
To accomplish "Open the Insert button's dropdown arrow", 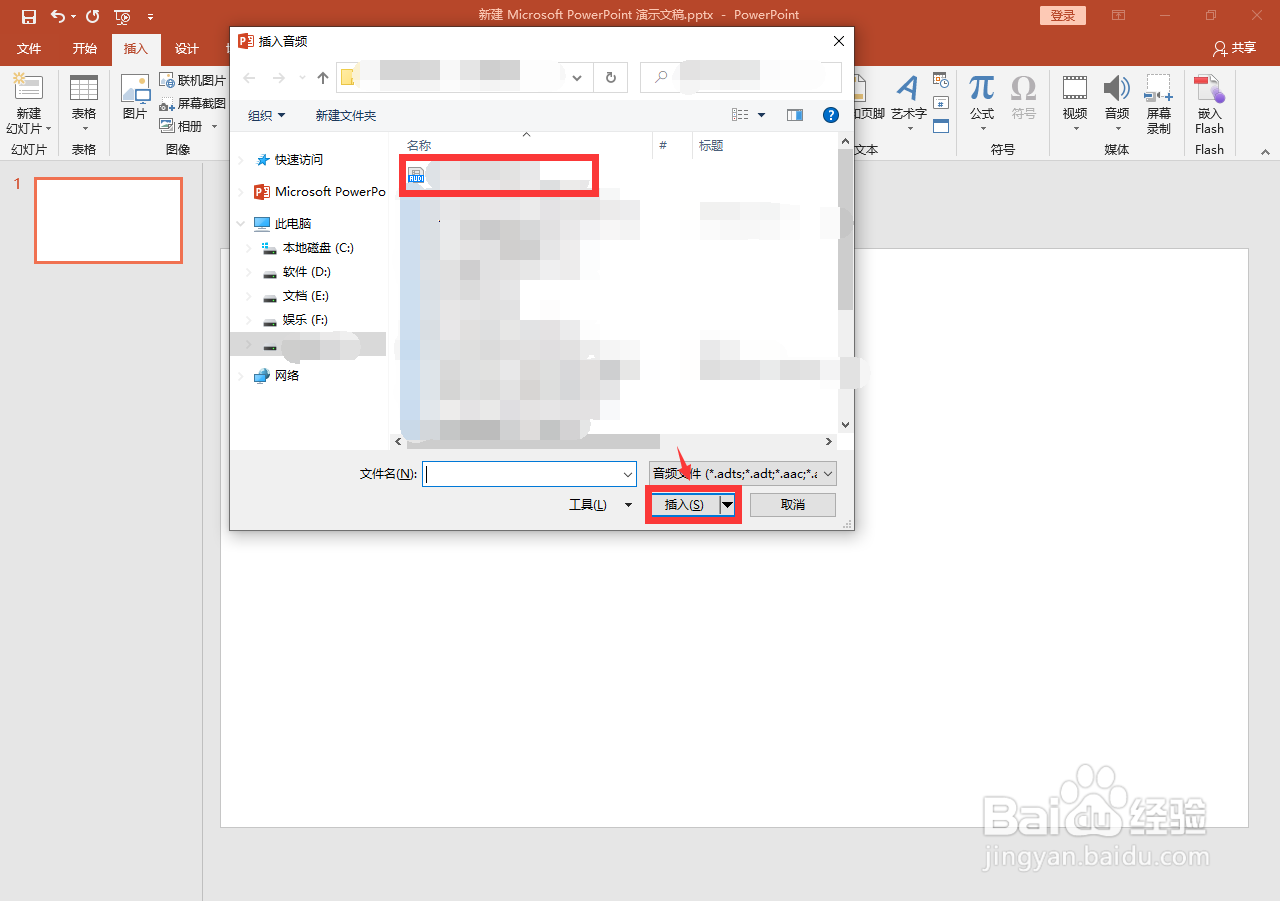I will 727,505.
